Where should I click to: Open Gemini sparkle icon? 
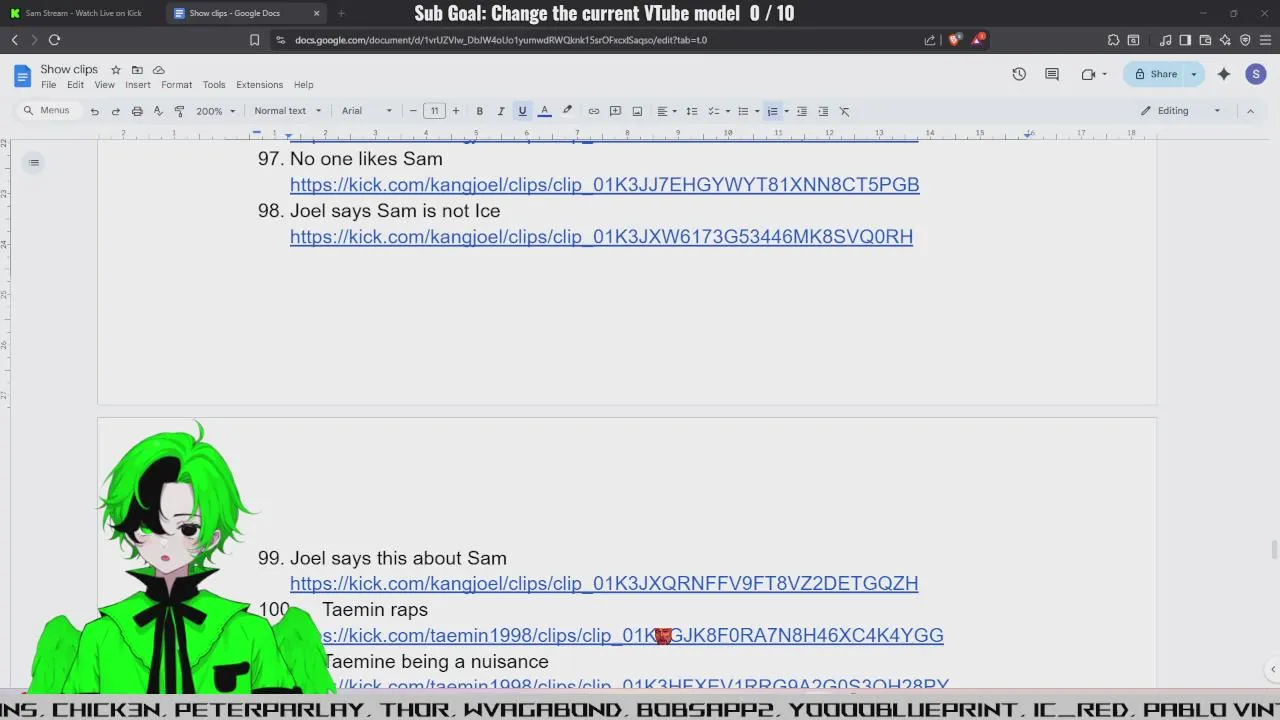[x=1224, y=74]
